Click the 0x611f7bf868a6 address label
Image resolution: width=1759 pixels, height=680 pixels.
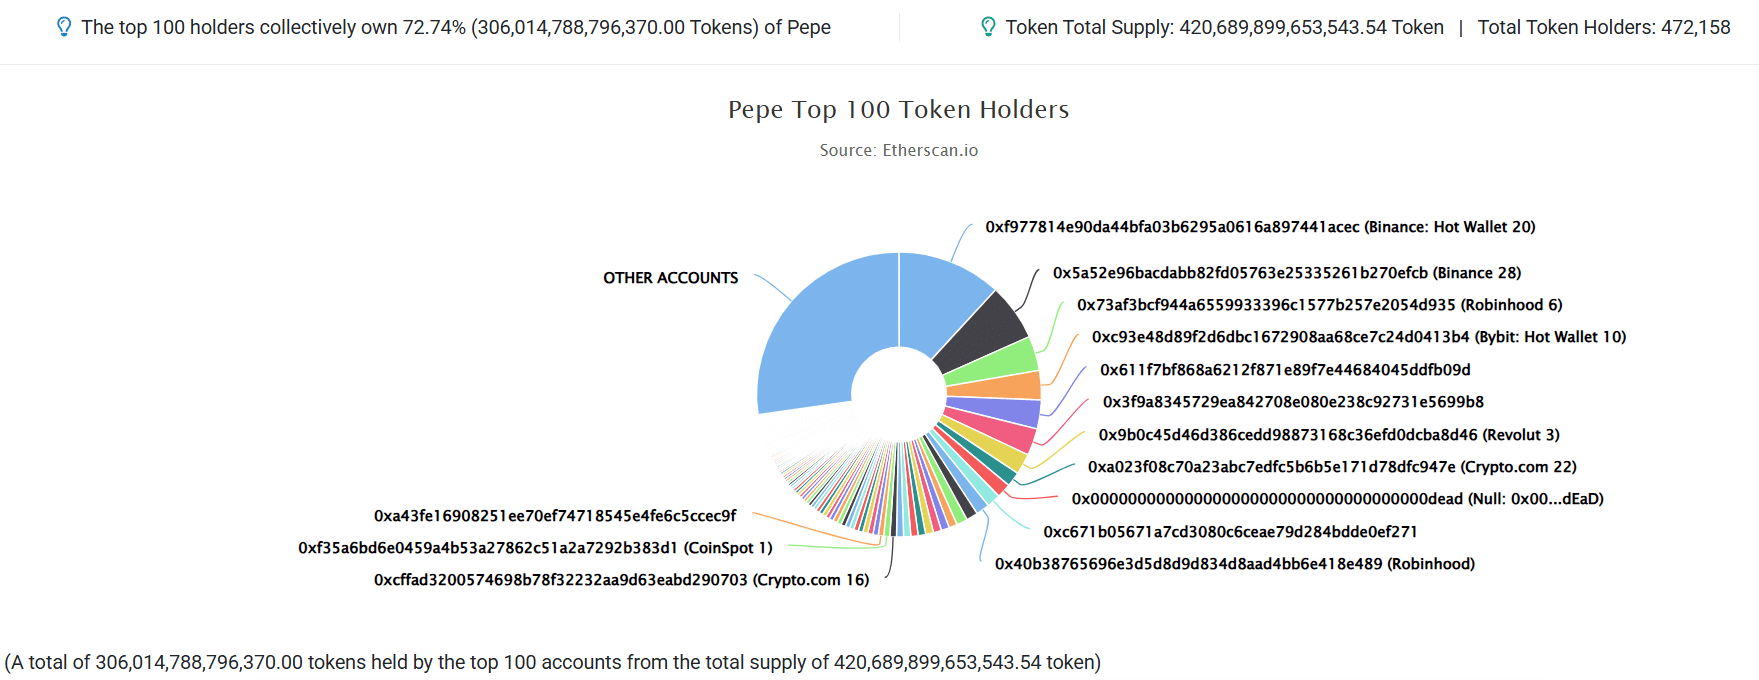pos(1285,370)
